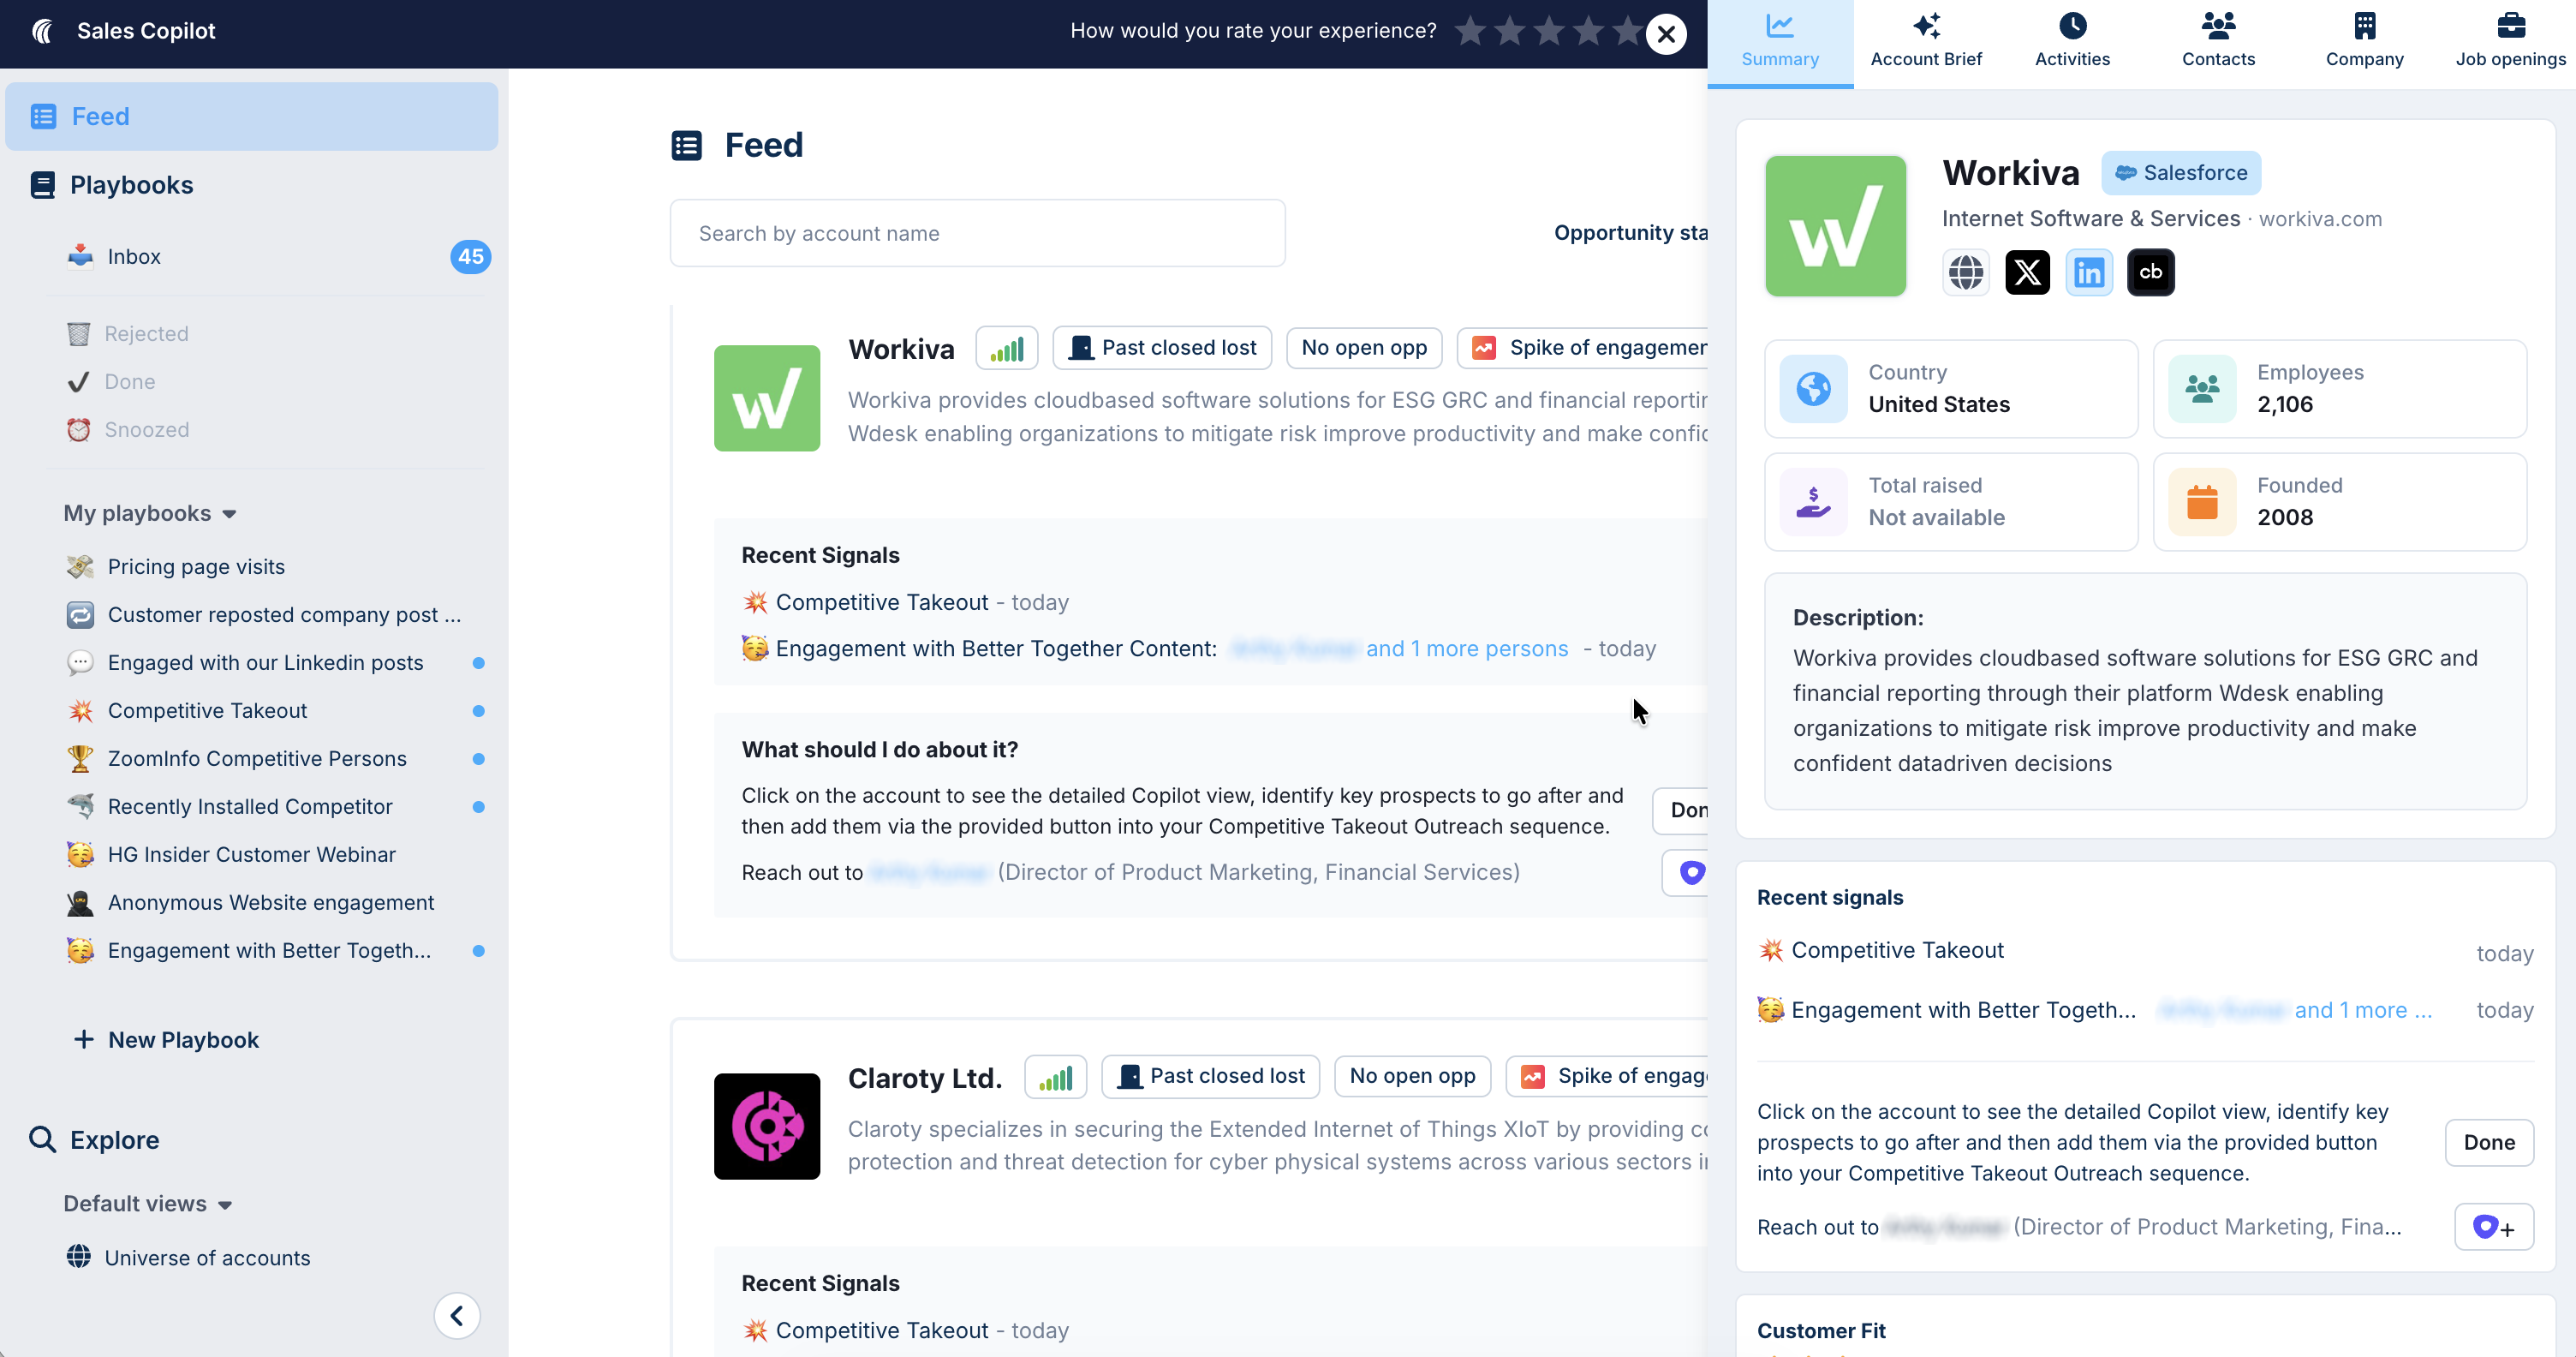Screen dimensions: 2576x1357
Task: Click the "and 1 more persons" link
Action: coord(1466,649)
